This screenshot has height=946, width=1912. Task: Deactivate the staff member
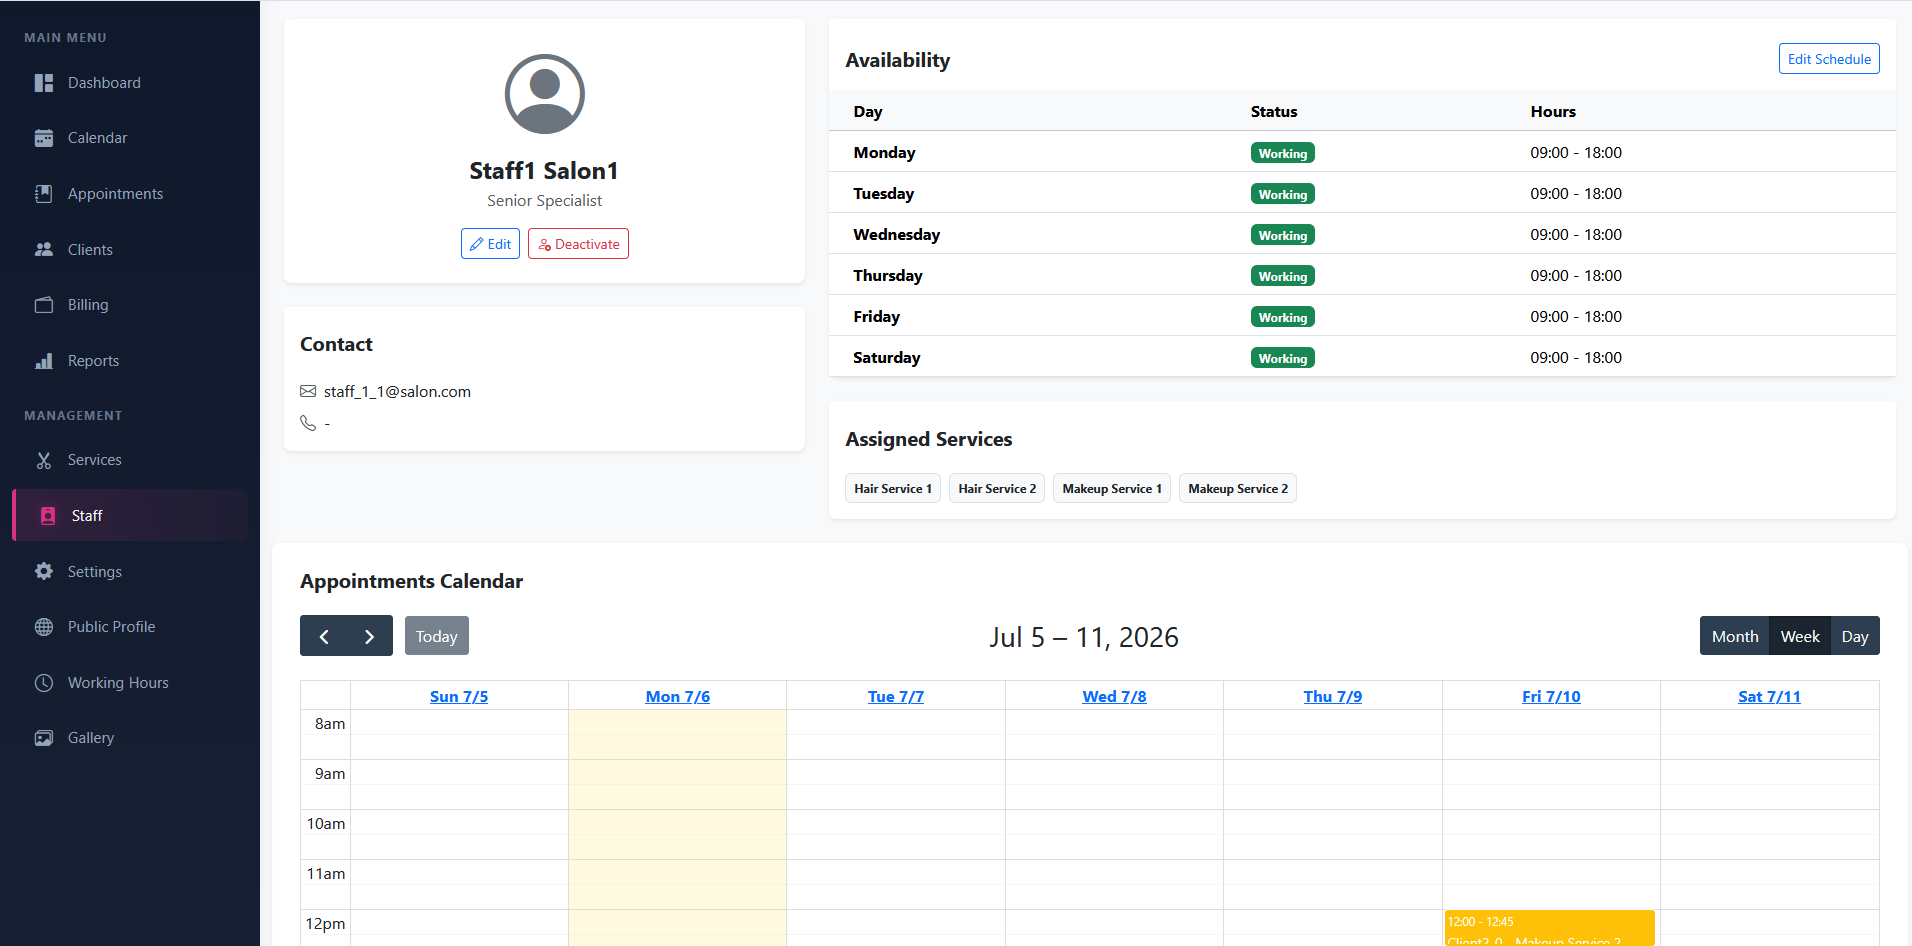(578, 244)
